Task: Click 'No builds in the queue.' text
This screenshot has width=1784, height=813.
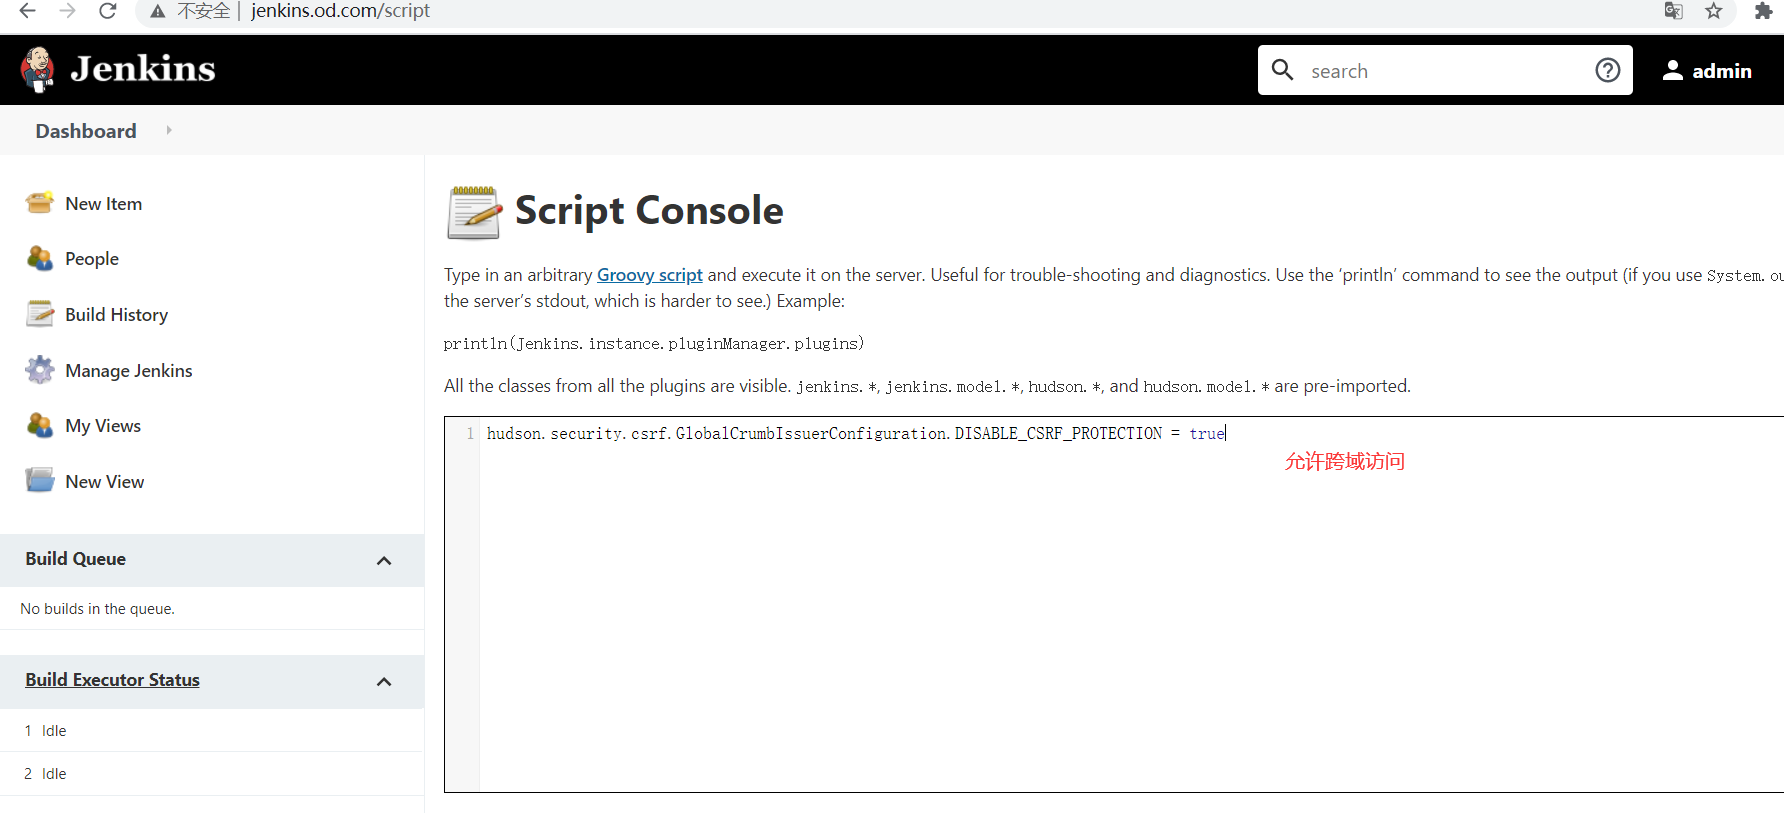Action: (98, 609)
